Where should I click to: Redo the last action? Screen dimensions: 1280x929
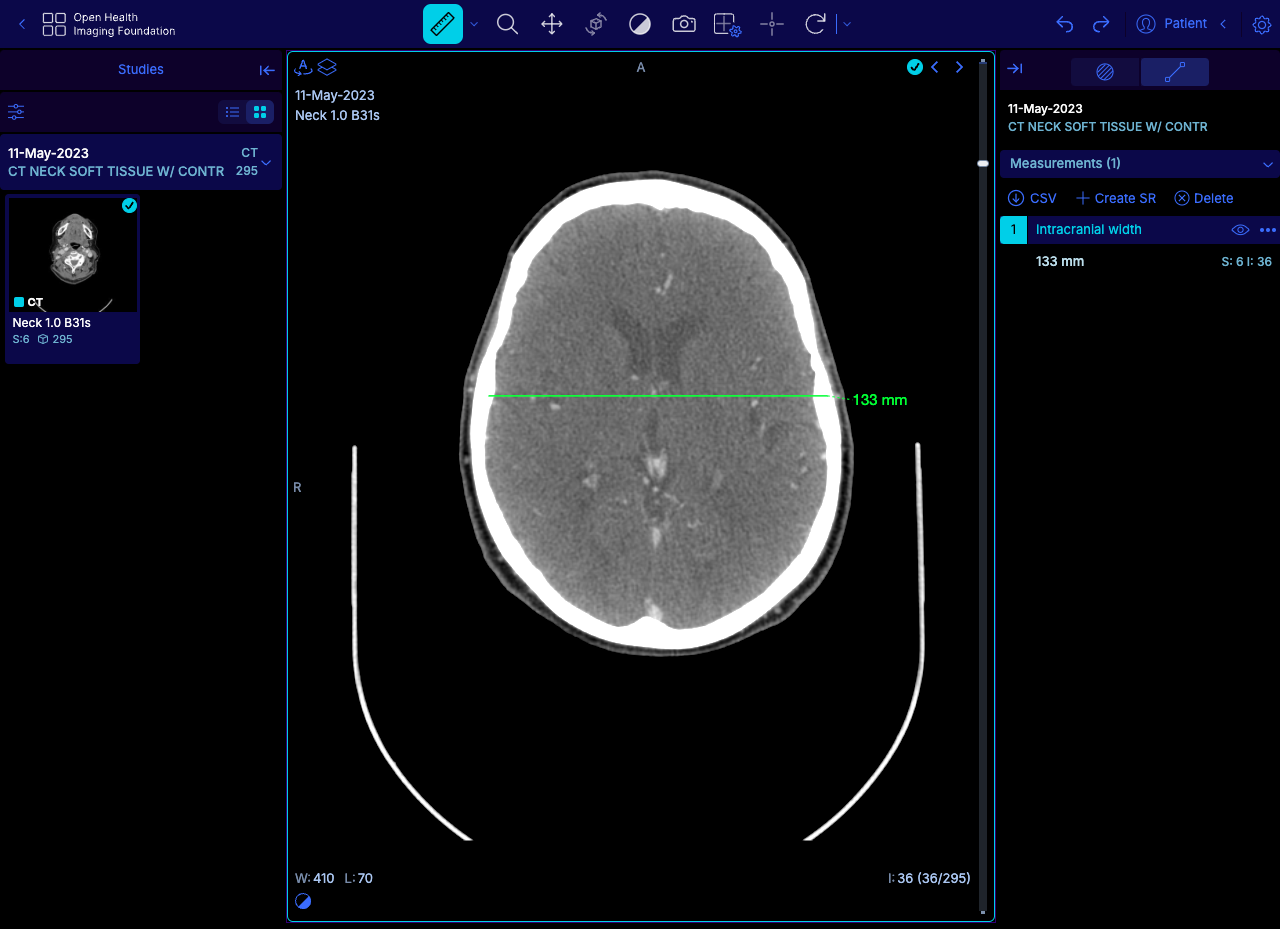point(1101,24)
